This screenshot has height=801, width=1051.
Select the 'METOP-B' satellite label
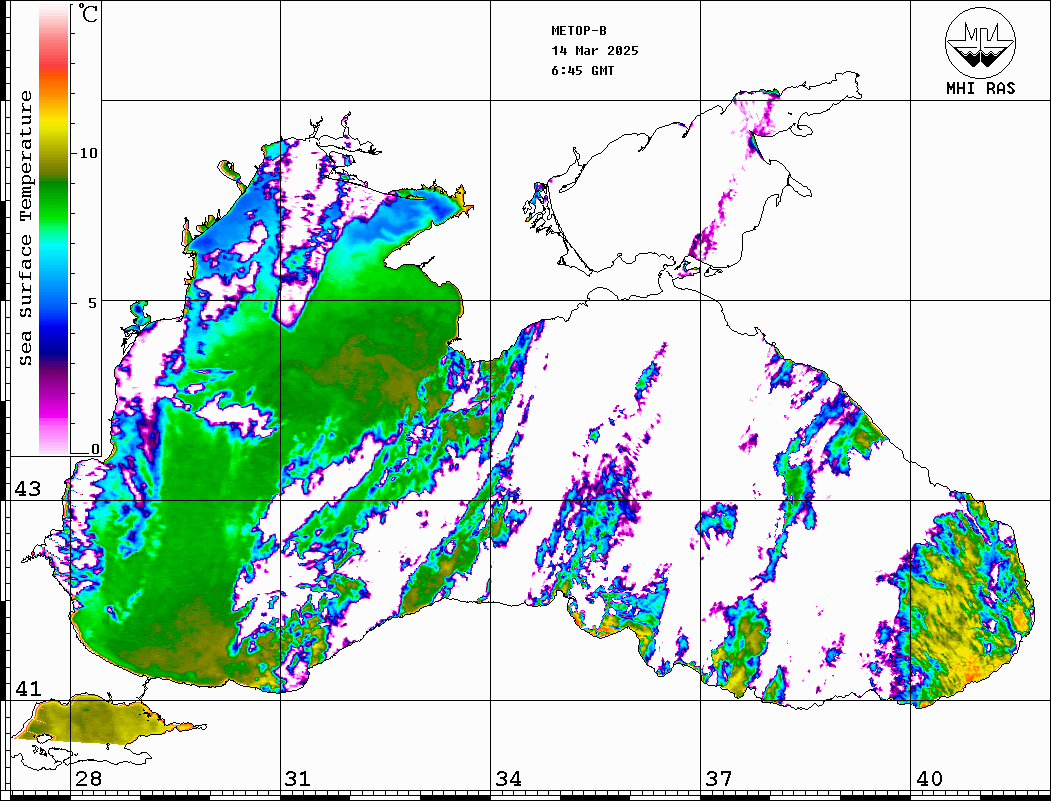coord(578,30)
